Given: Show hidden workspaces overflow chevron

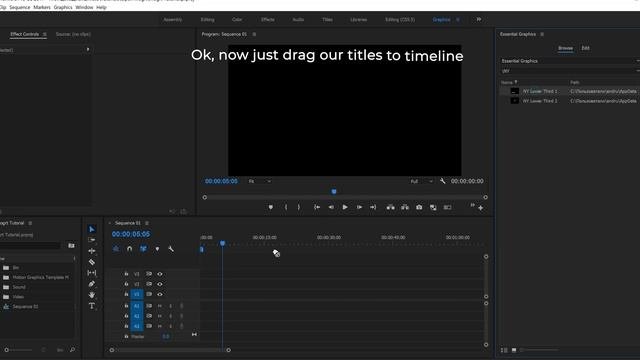Looking at the screenshot, I should [x=479, y=19].
